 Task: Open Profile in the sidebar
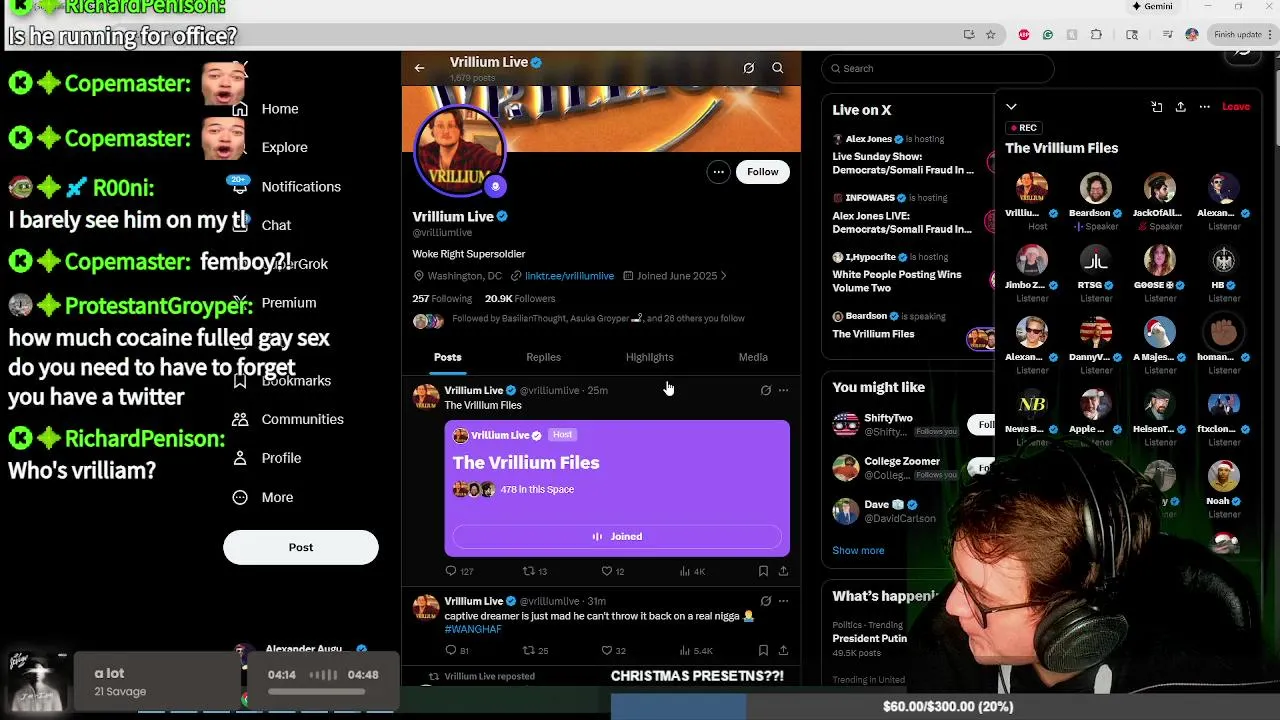point(265,458)
